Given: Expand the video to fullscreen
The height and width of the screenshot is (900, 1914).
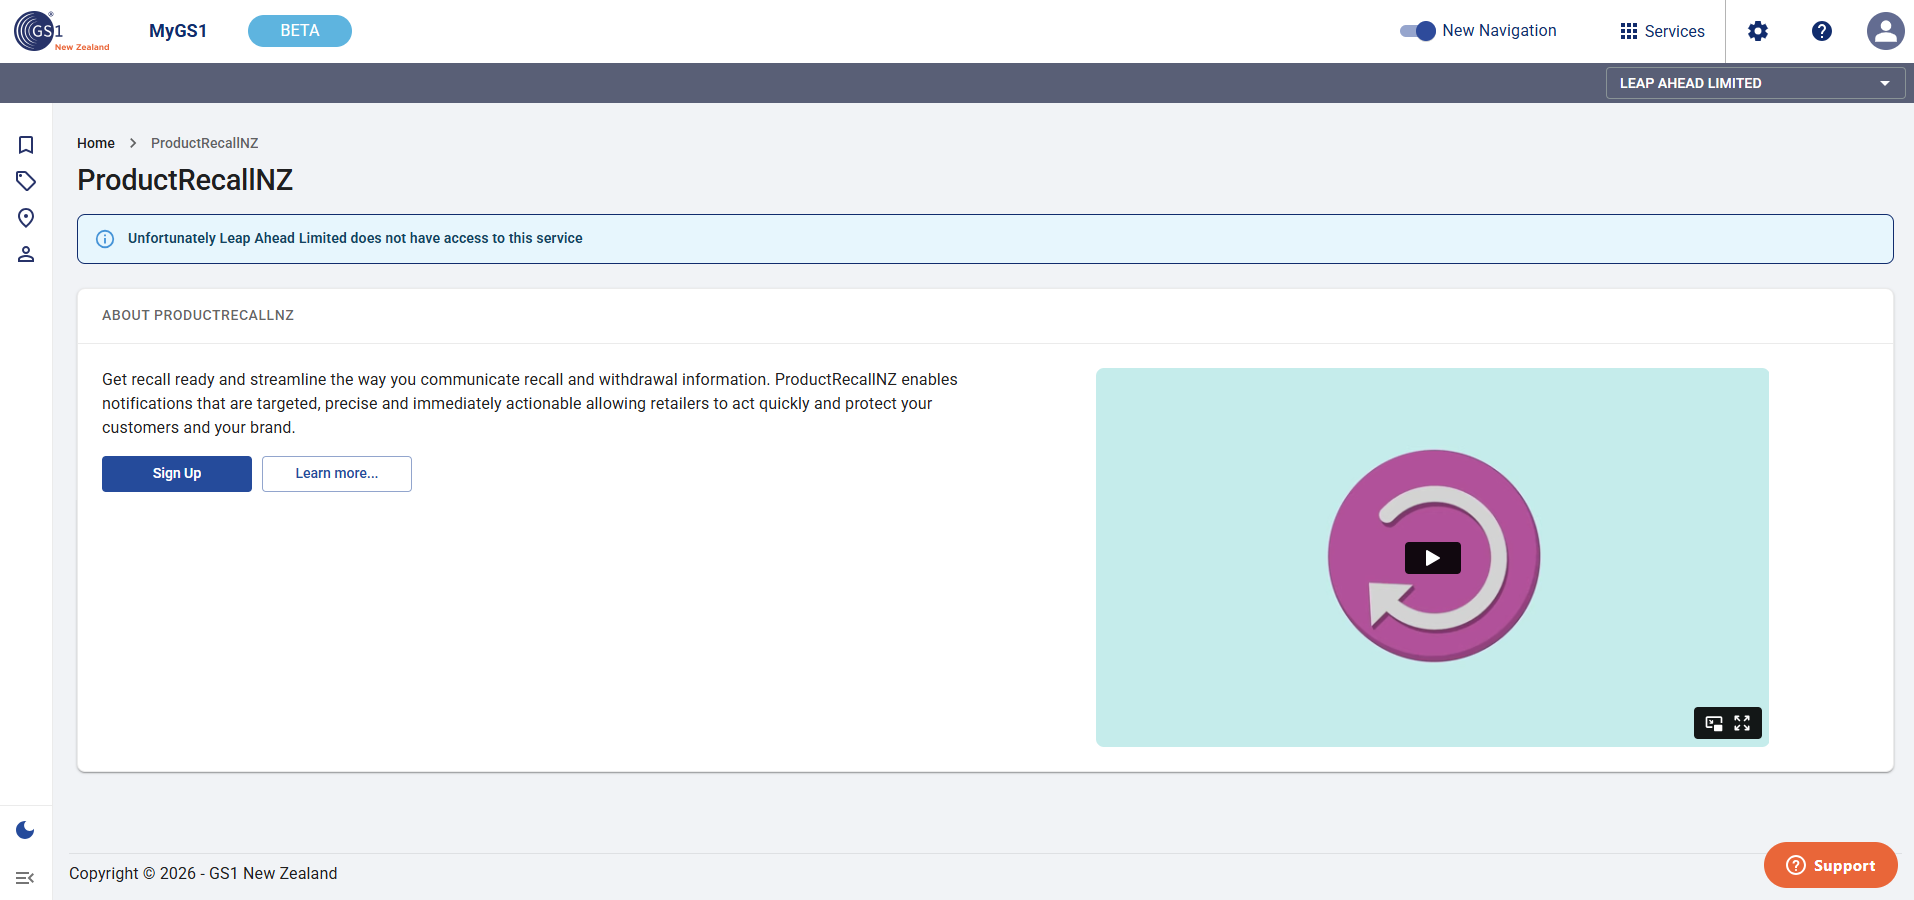Looking at the screenshot, I should [1742, 723].
